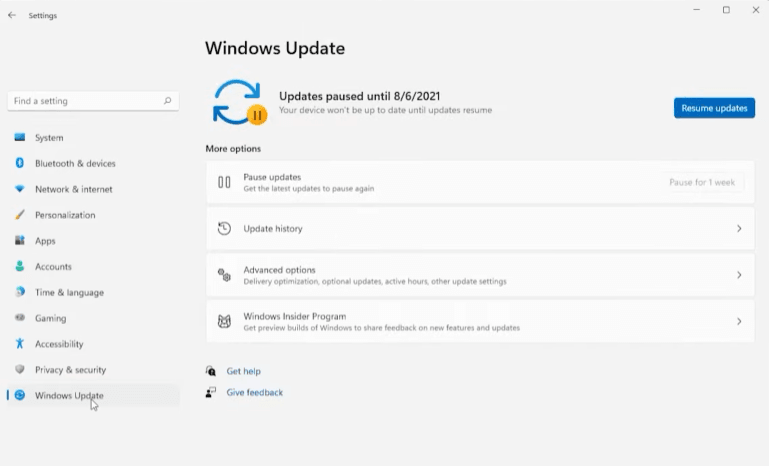The height and width of the screenshot is (466, 769).
Task: Open Windows Insider Program via its chevron
Action: (x=739, y=321)
